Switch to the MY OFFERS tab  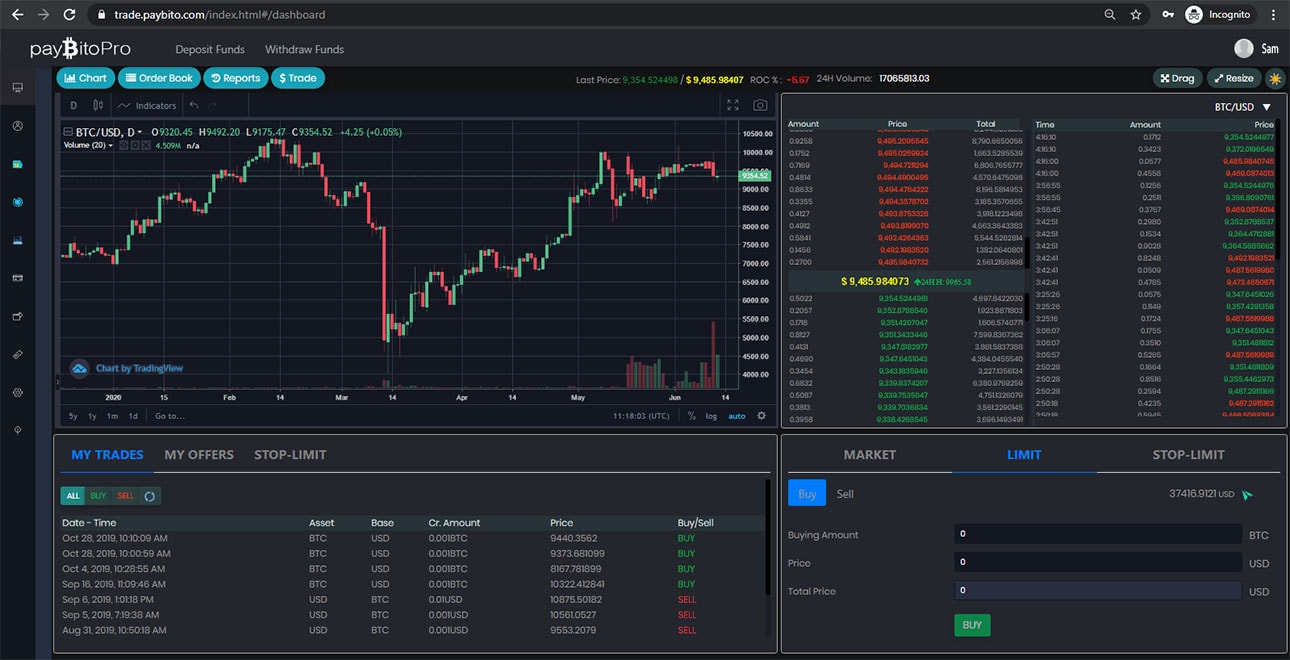pyautogui.click(x=199, y=454)
